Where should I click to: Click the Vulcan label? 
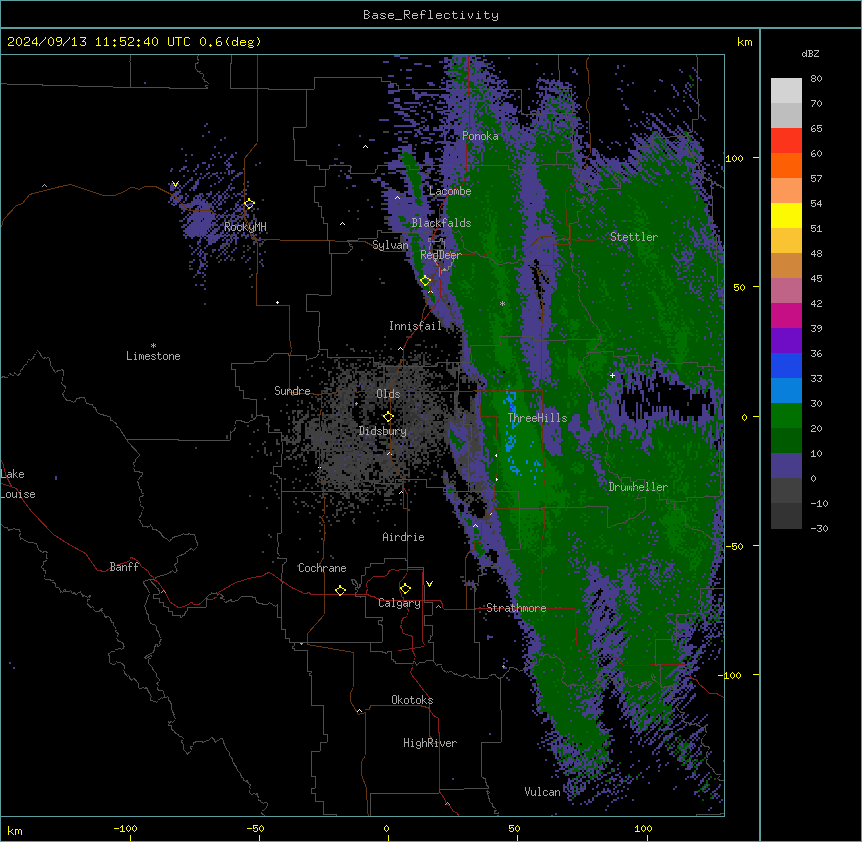(542, 792)
